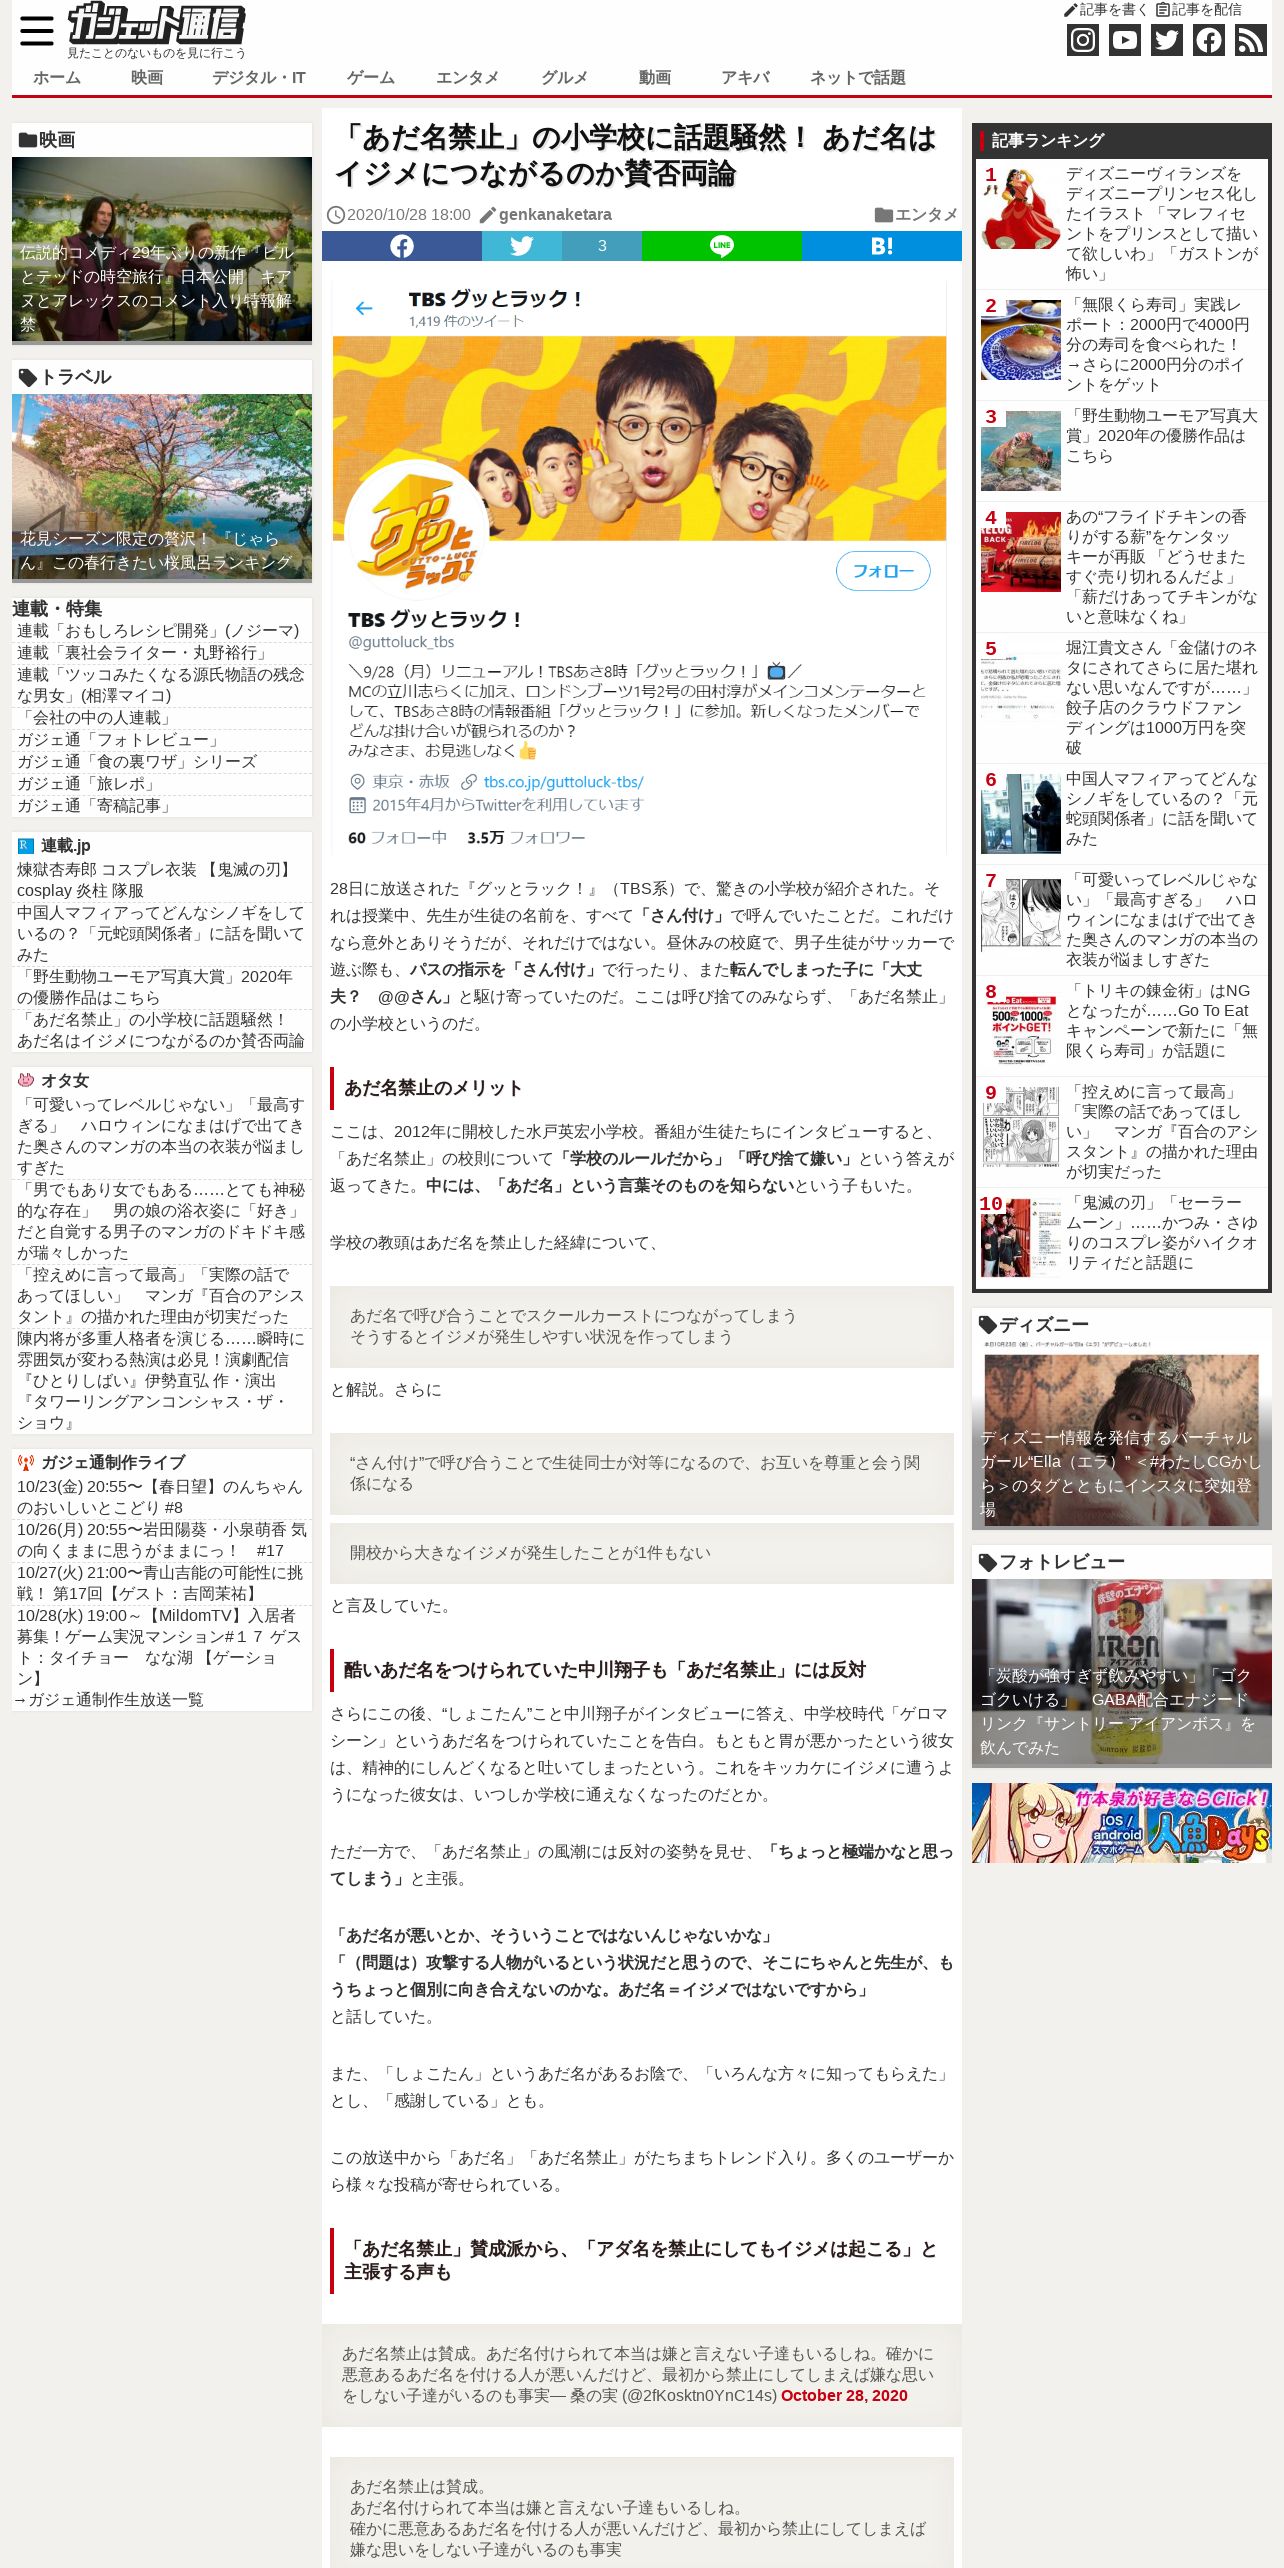The width and height of the screenshot is (1284, 2568).
Task: Open ディズニー virtual girl Ella thumbnail
Action: pyautogui.click(x=1122, y=1434)
